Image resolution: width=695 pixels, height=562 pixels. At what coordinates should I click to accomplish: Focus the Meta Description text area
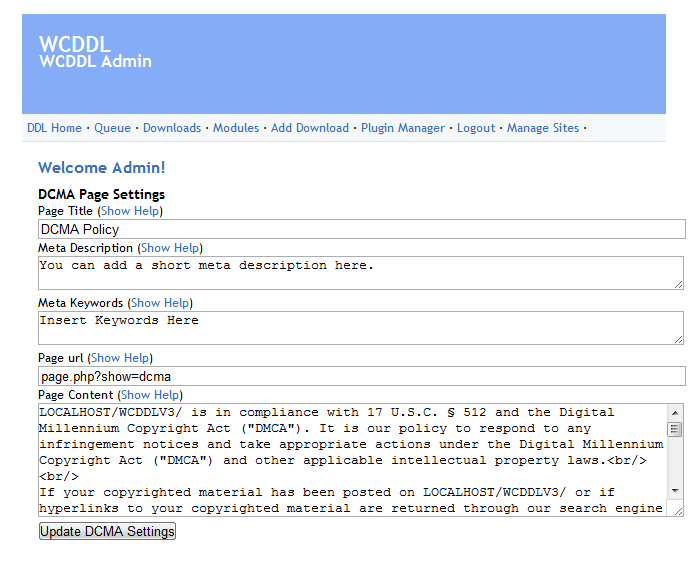point(360,273)
